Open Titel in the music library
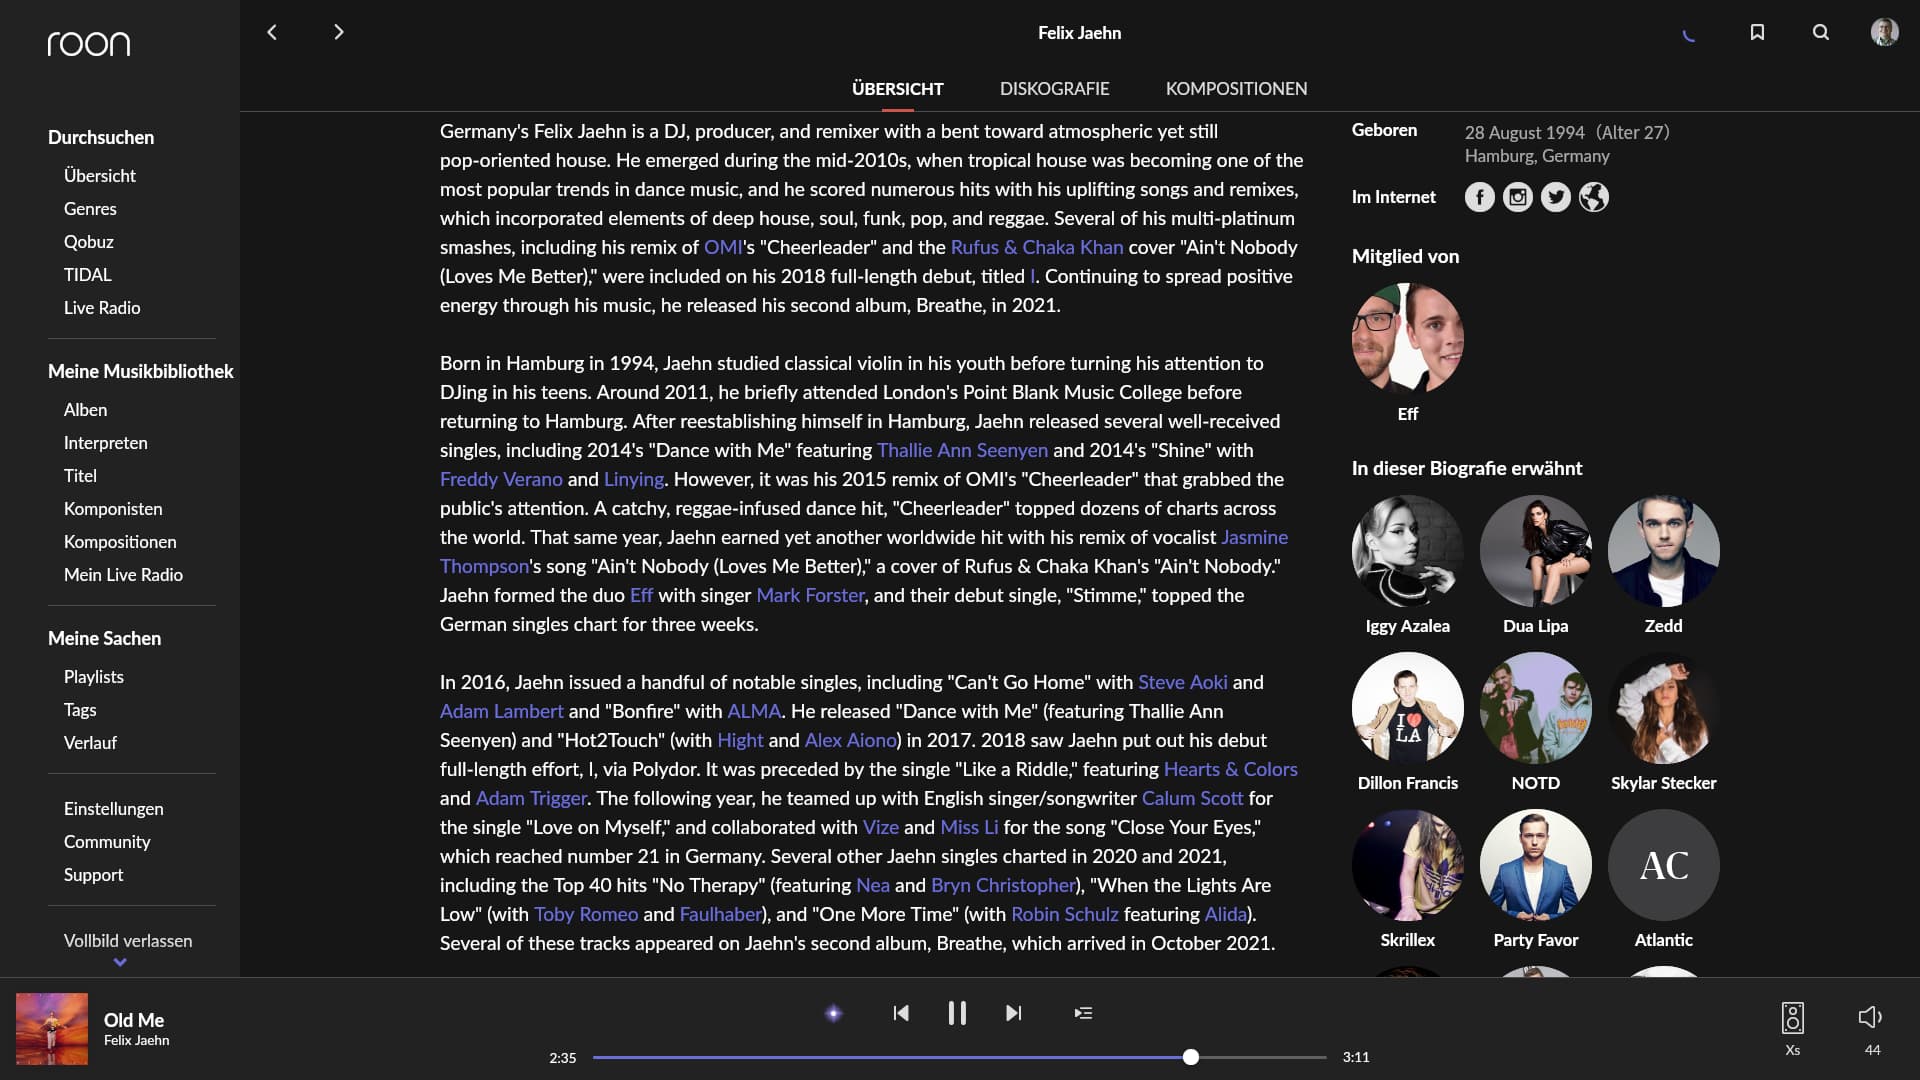This screenshot has width=1920, height=1080. coord(80,476)
